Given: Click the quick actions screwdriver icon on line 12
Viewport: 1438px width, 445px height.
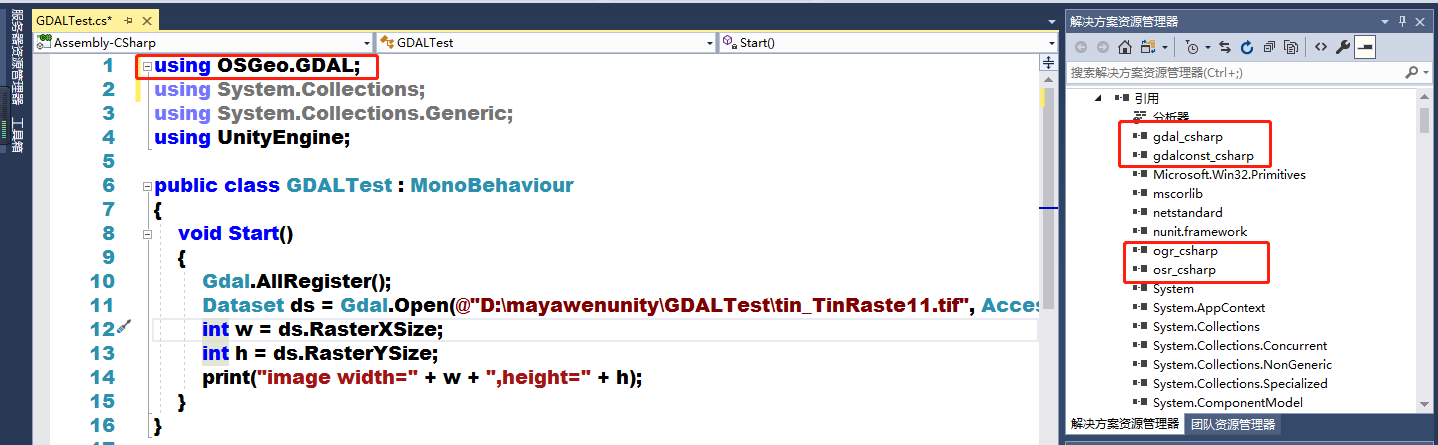Looking at the screenshot, I should [124, 327].
